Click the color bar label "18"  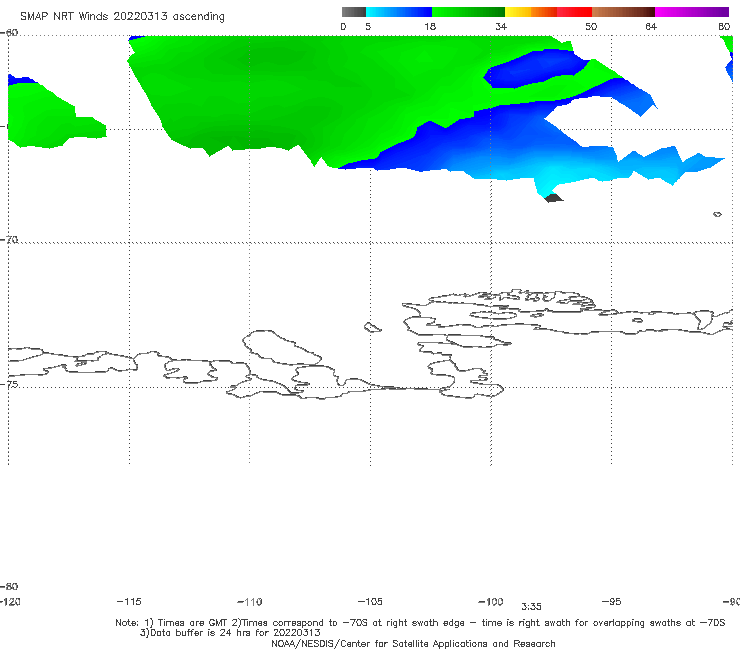[430, 27]
